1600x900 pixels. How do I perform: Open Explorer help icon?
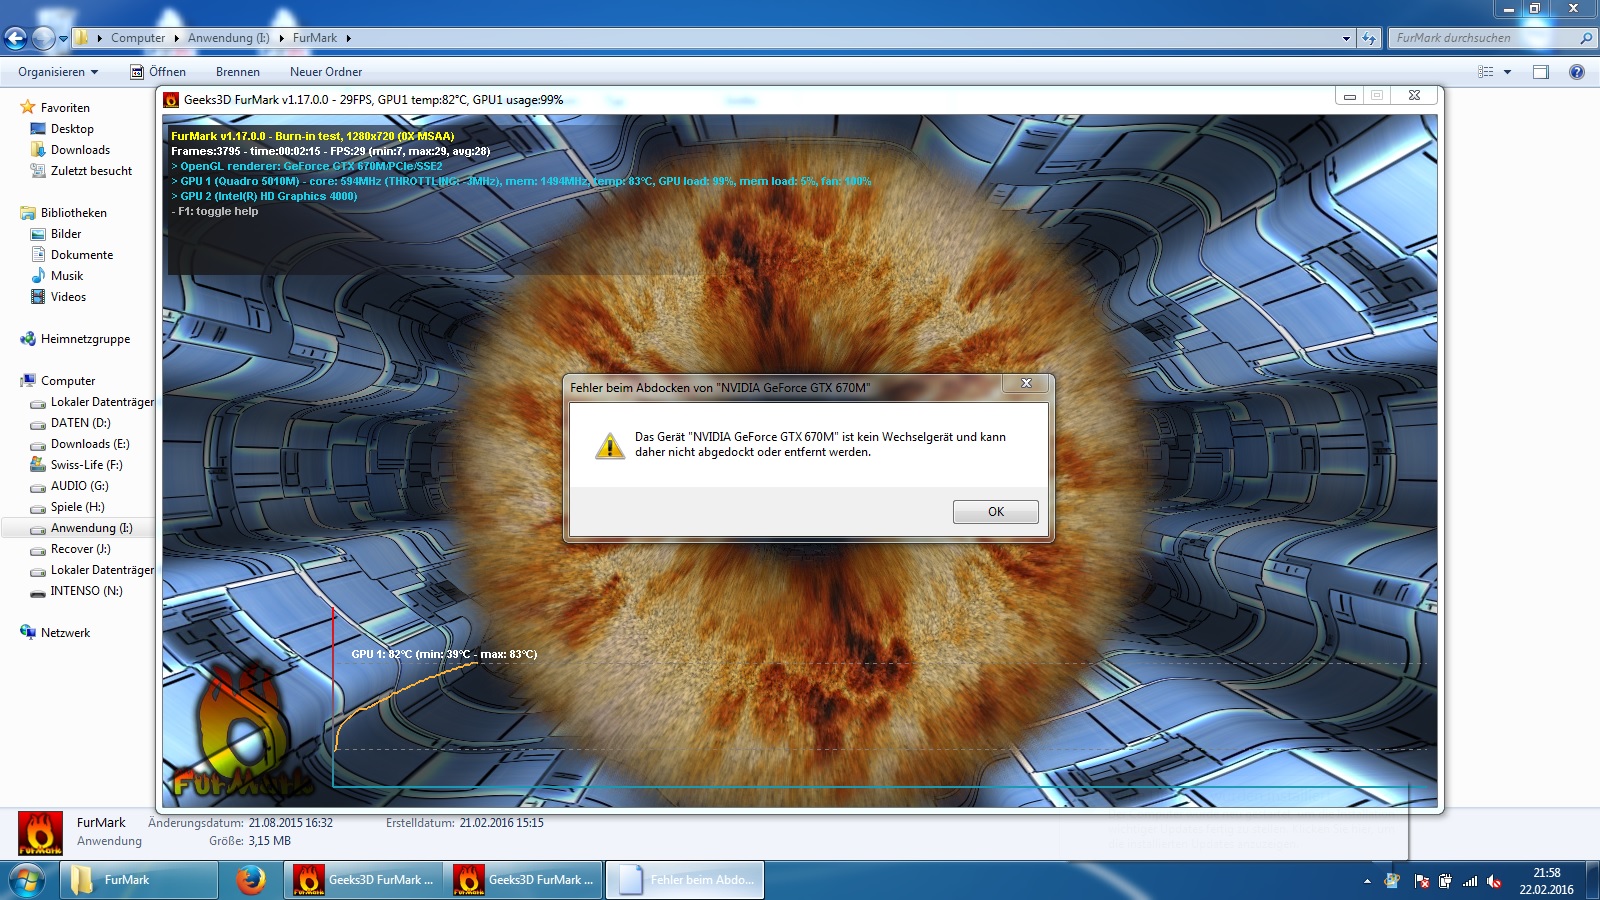pos(1577,72)
